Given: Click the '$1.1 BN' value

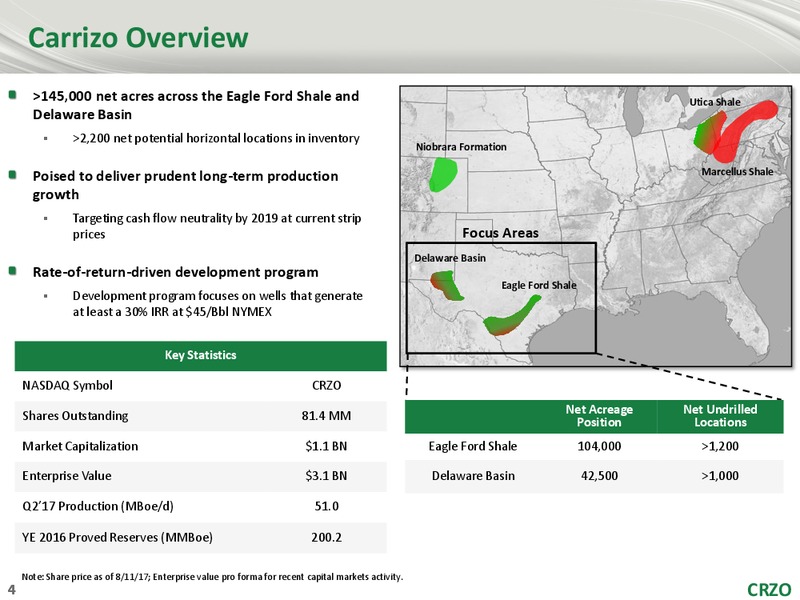Looking at the screenshot, I should (x=327, y=446).
